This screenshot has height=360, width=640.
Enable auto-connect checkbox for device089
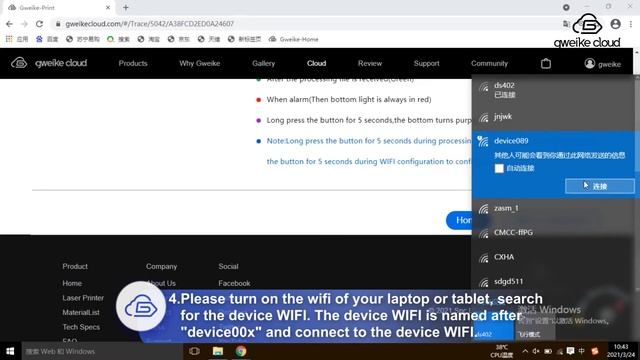pyautogui.click(x=499, y=168)
